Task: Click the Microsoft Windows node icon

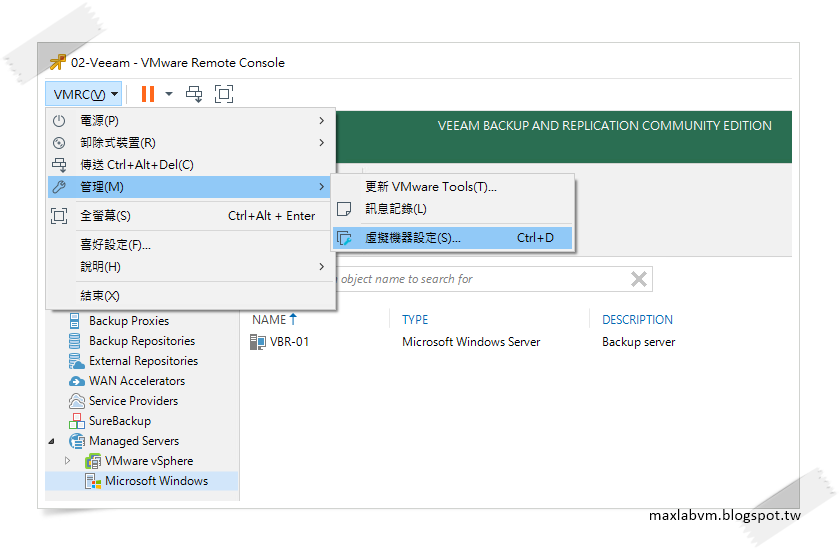Action: pyautogui.click(x=93, y=481)
